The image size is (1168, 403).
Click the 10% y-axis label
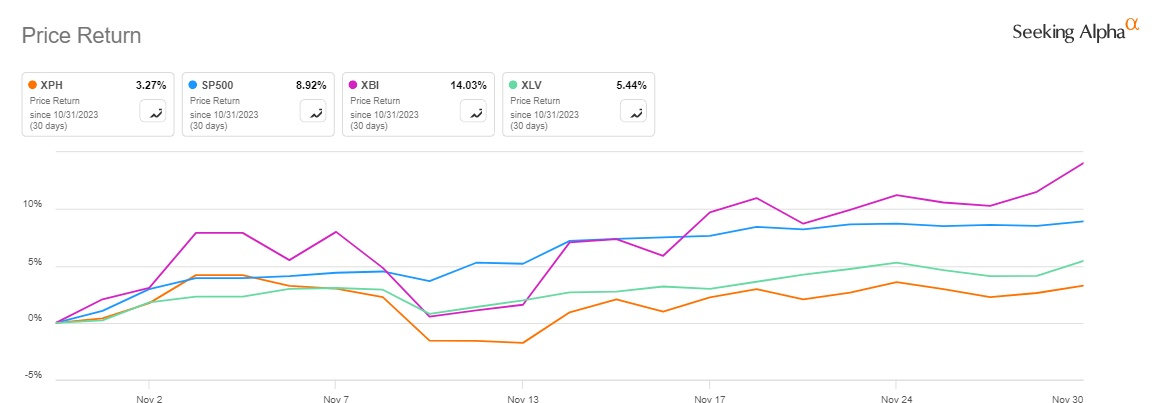pyautogui.click(x=33, y=205)
